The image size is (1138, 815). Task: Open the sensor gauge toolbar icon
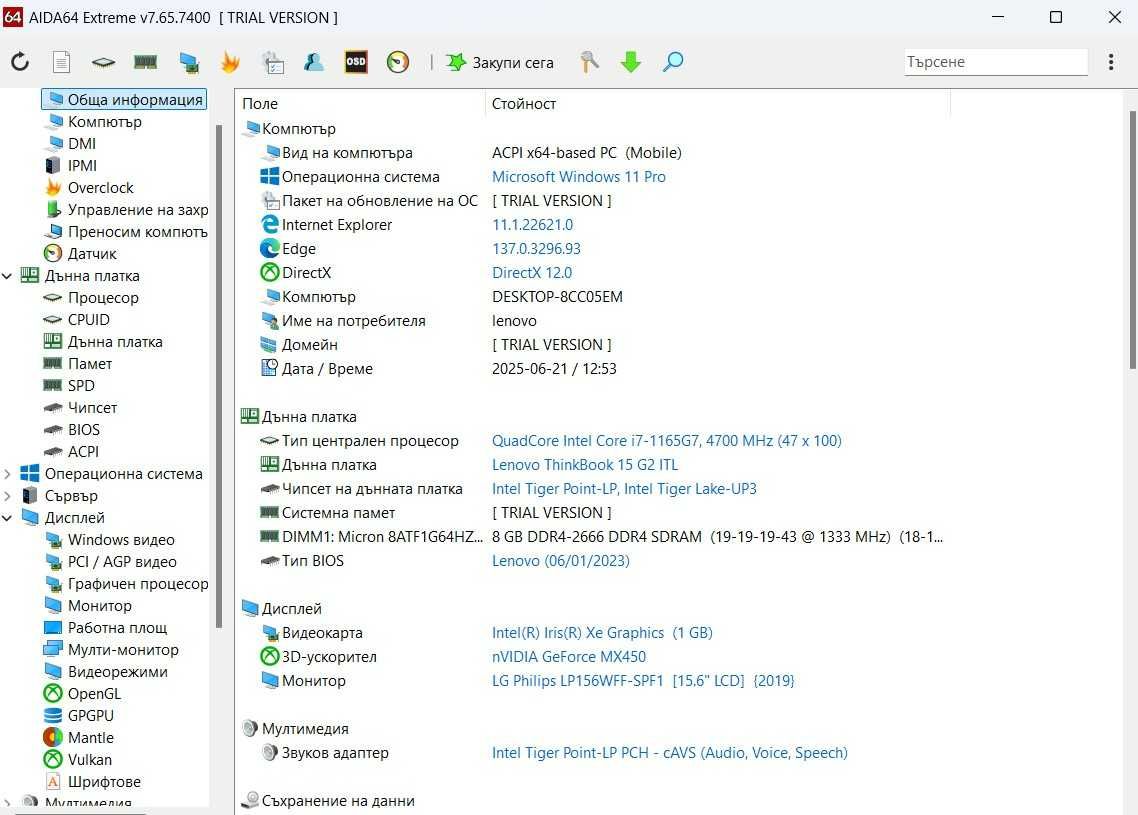(x=398, y=62)
